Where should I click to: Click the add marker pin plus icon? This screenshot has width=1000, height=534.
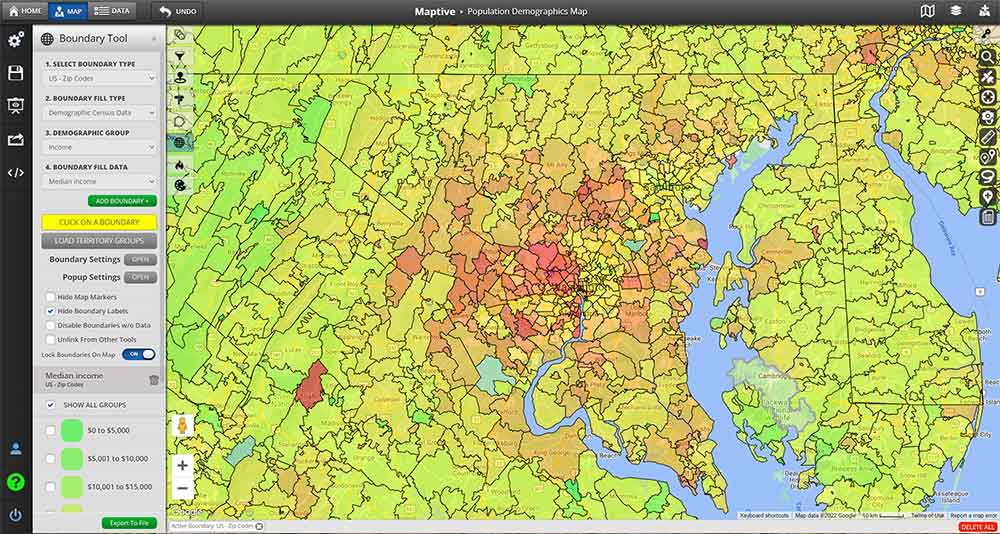coord(988,197)
